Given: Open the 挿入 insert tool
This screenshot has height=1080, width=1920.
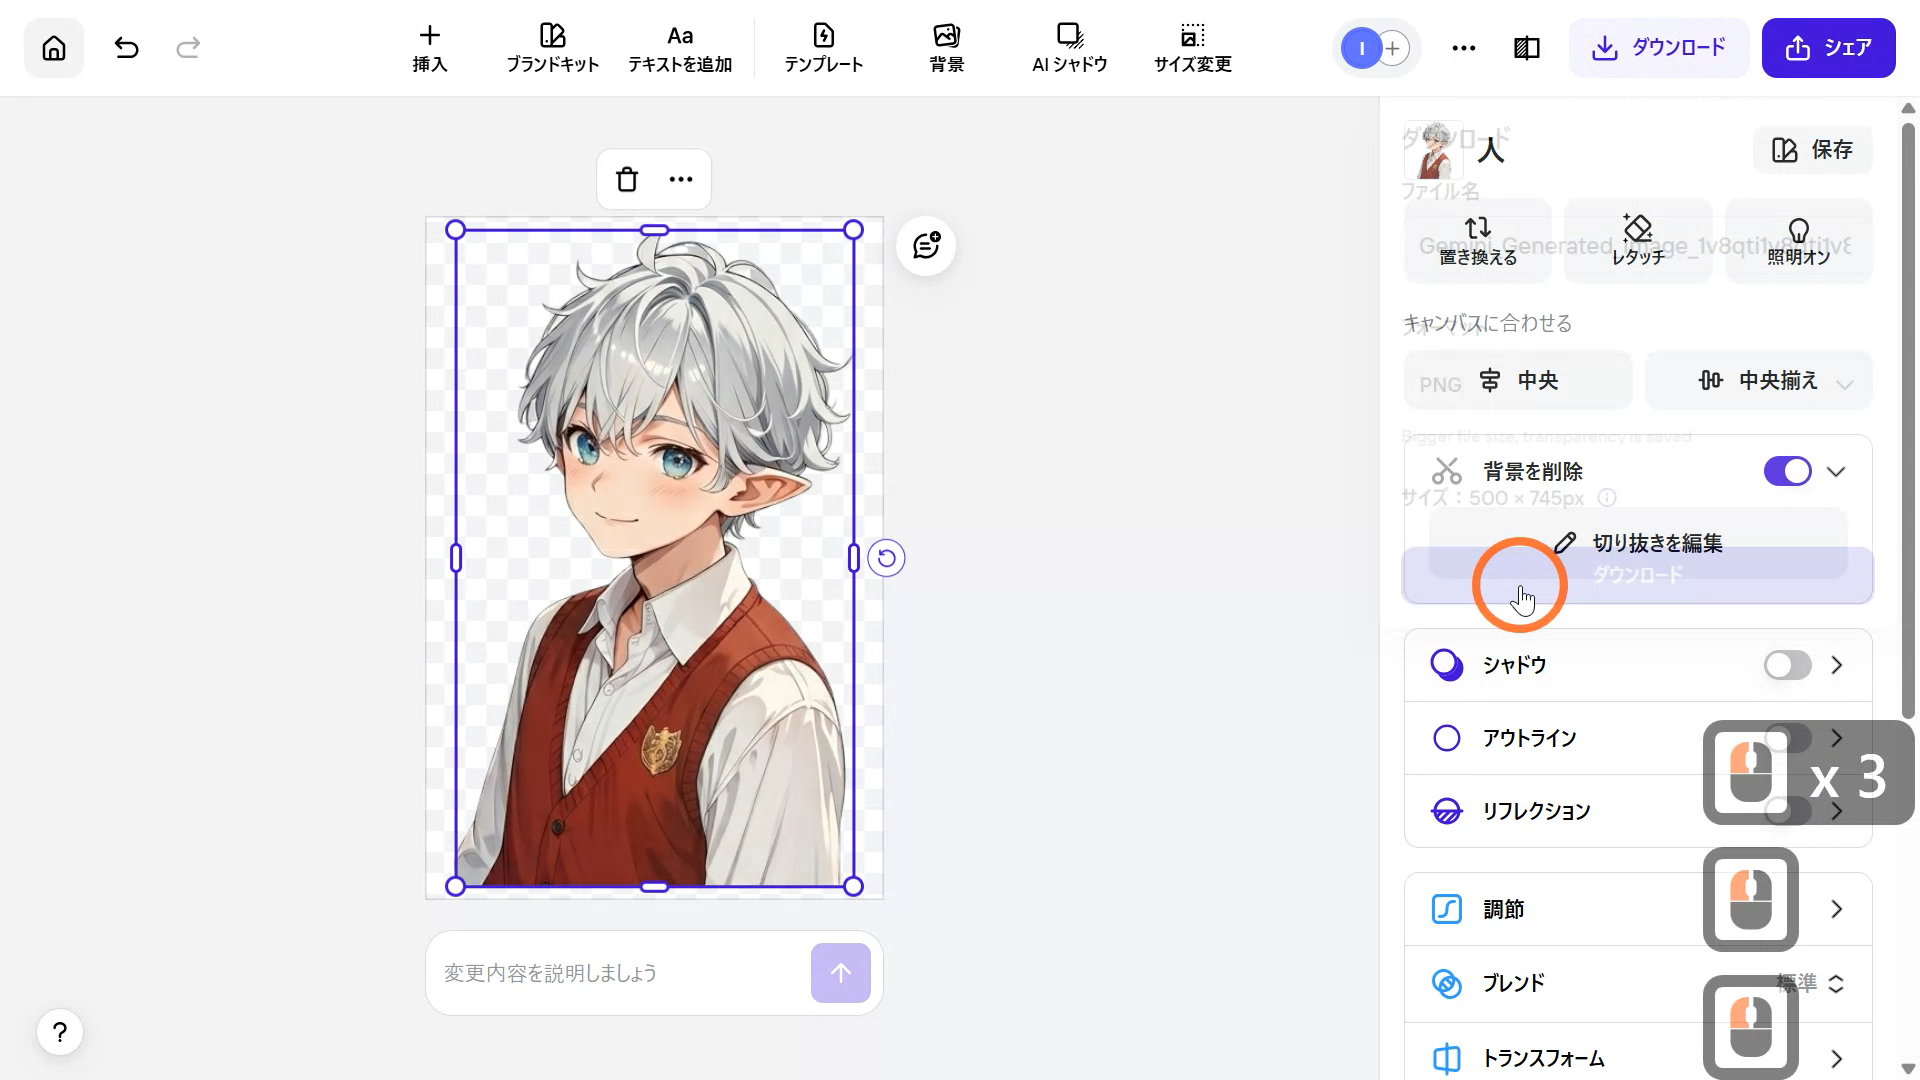Looking at the screenshot, I should click(x=430, y=48).
